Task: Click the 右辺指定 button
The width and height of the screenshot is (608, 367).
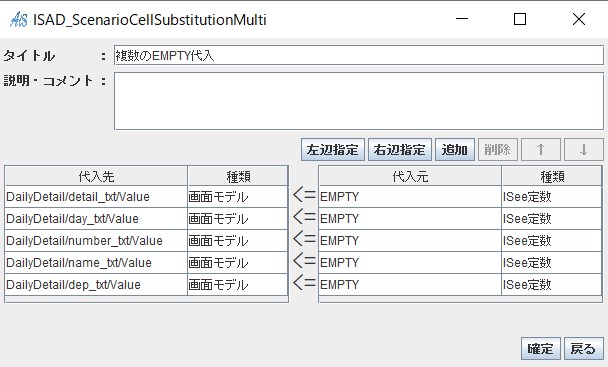Action: click(400, 149)
